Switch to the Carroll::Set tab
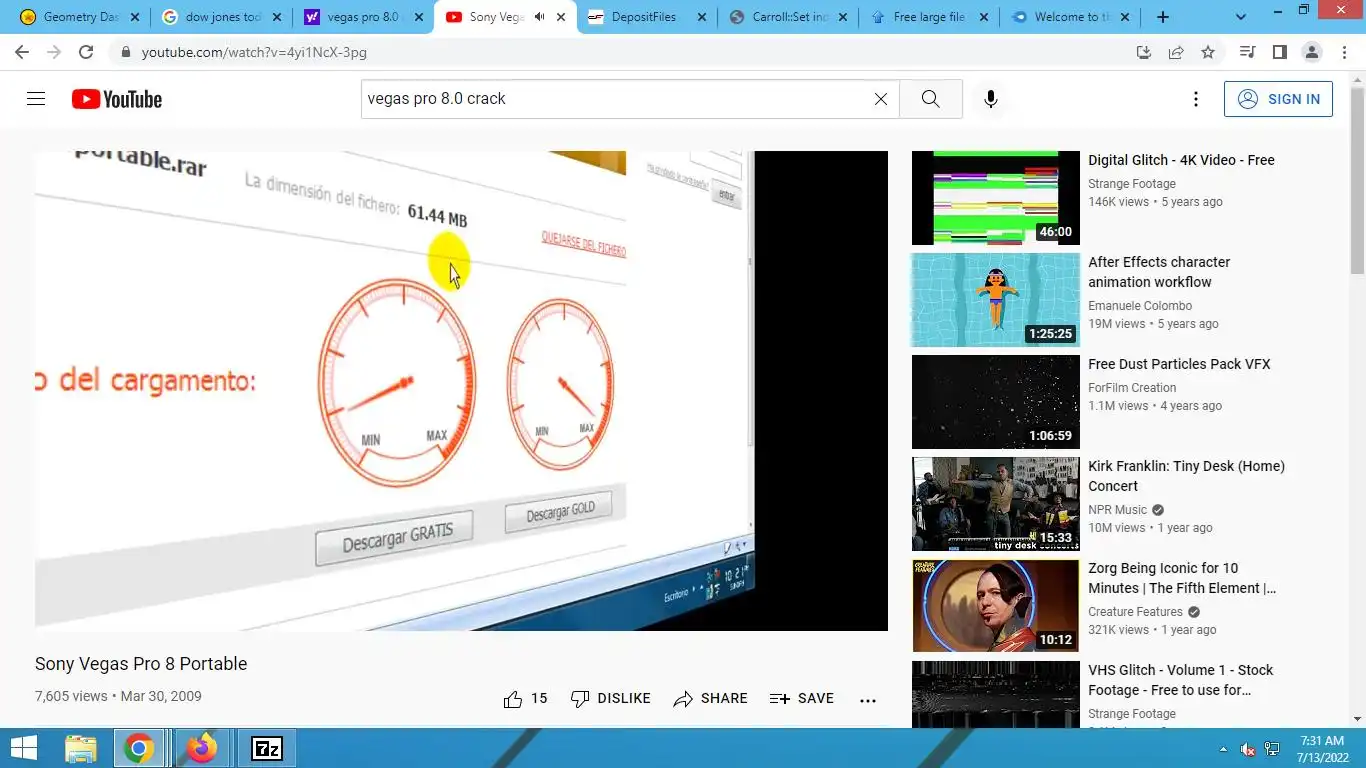Image resolution: width=1366 pixels, height=768 pixels. 790,17
